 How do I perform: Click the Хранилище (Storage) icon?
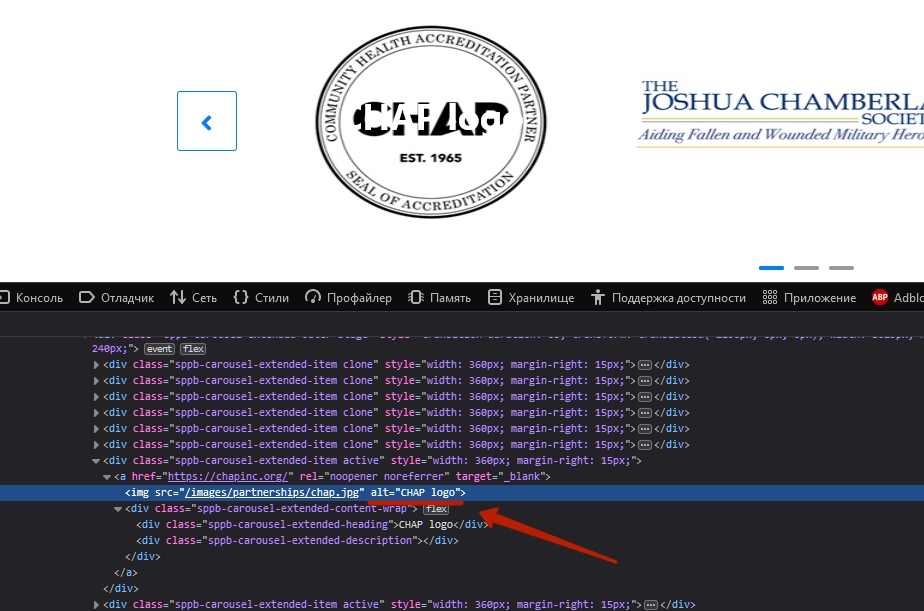tap(495, 297)
